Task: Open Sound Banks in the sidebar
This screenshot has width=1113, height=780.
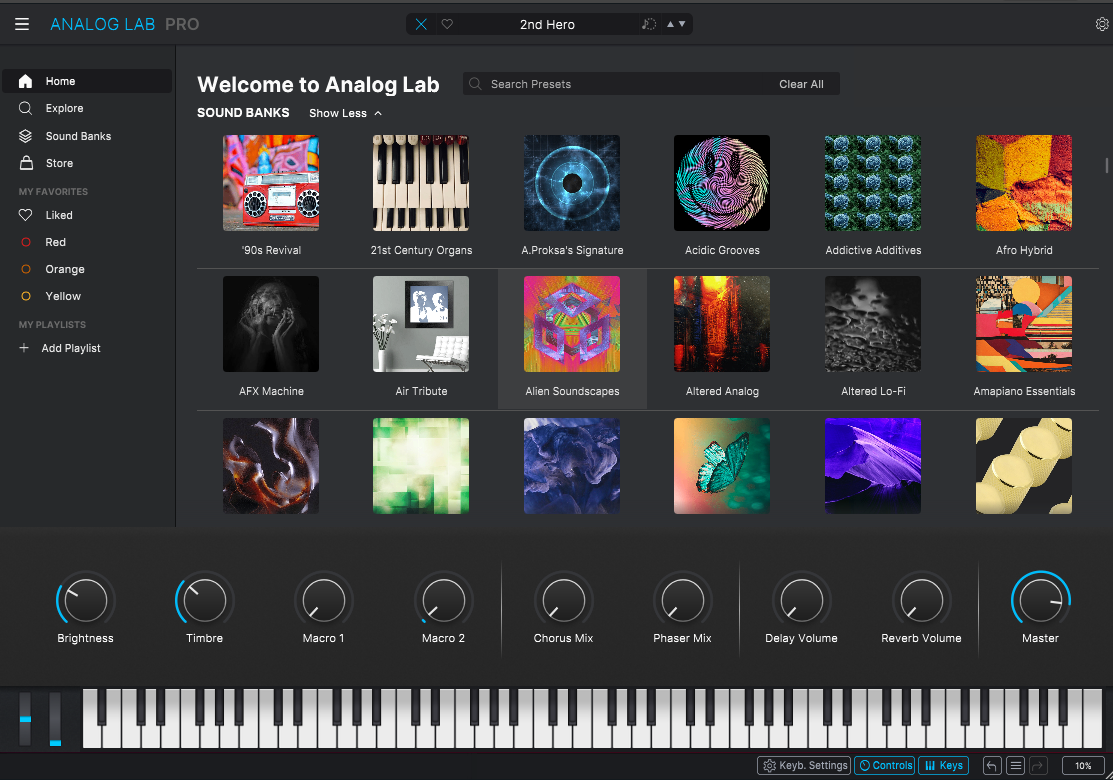Action: [78, 136]
